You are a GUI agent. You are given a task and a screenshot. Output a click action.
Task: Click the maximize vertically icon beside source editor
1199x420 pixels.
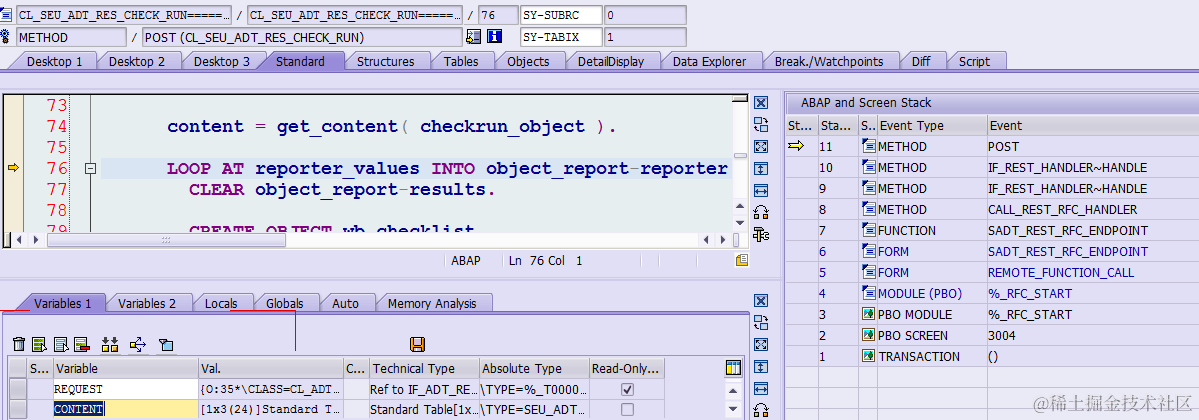(760, 168)
